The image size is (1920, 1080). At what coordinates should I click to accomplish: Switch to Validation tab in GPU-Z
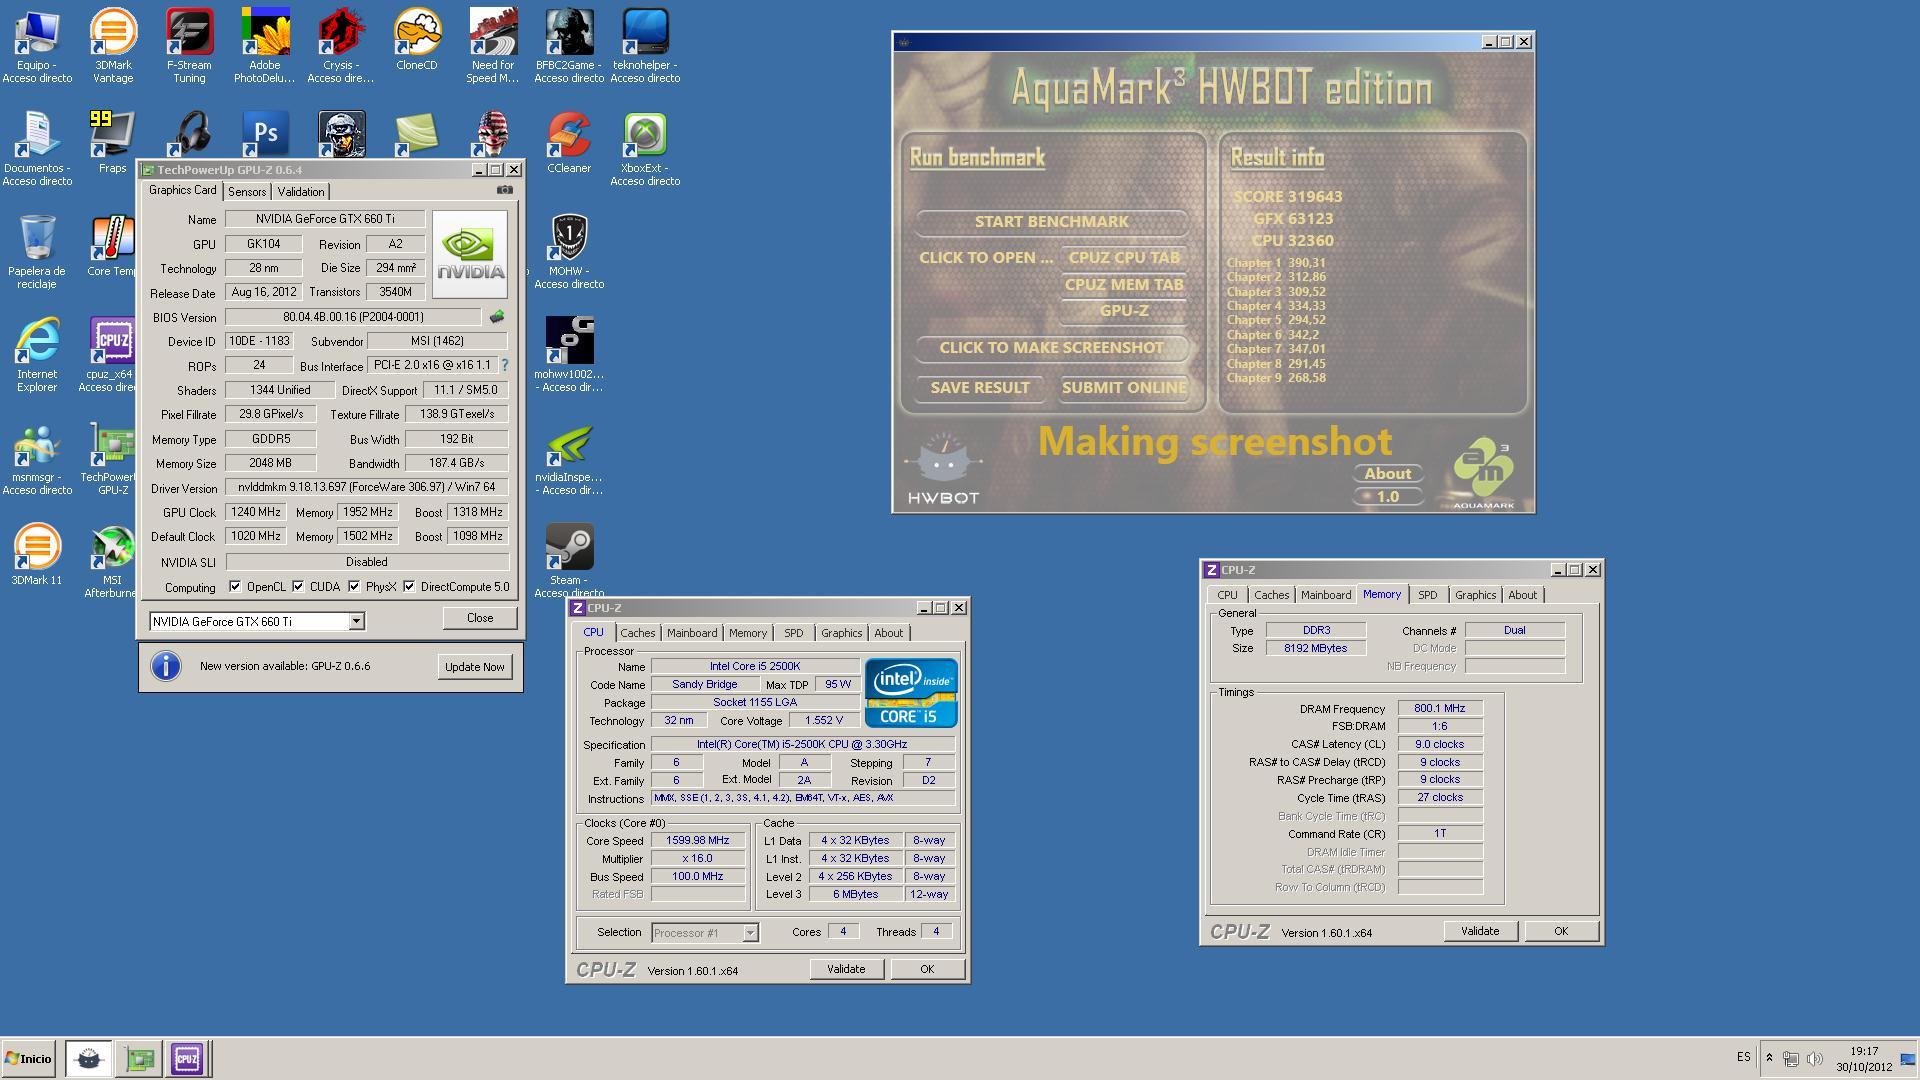(x=301, y=192)
